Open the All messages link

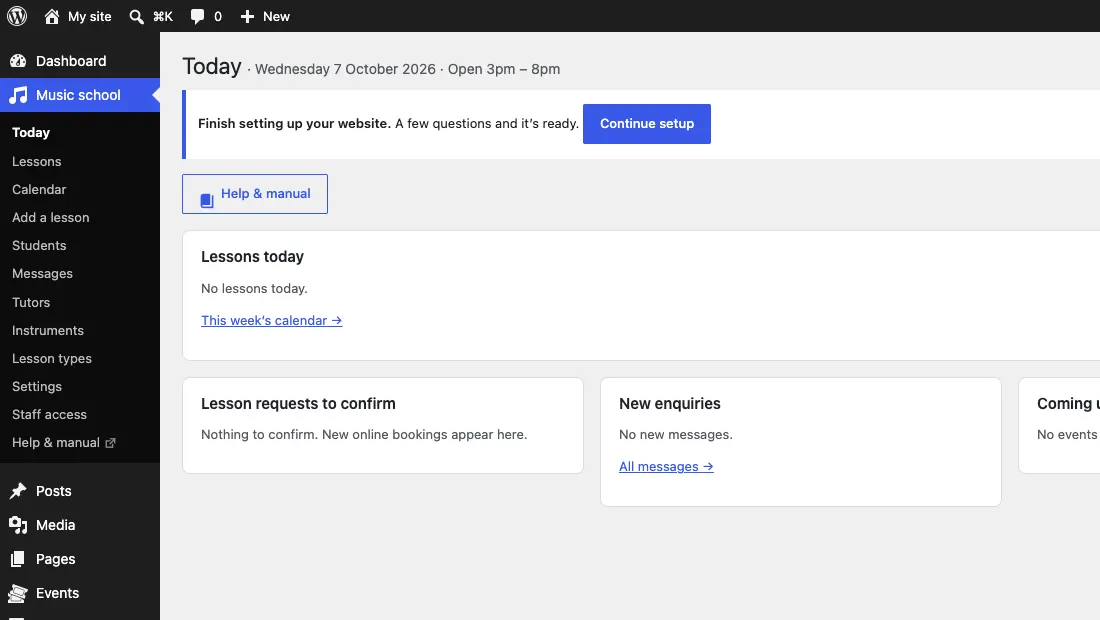click(666, 466)
